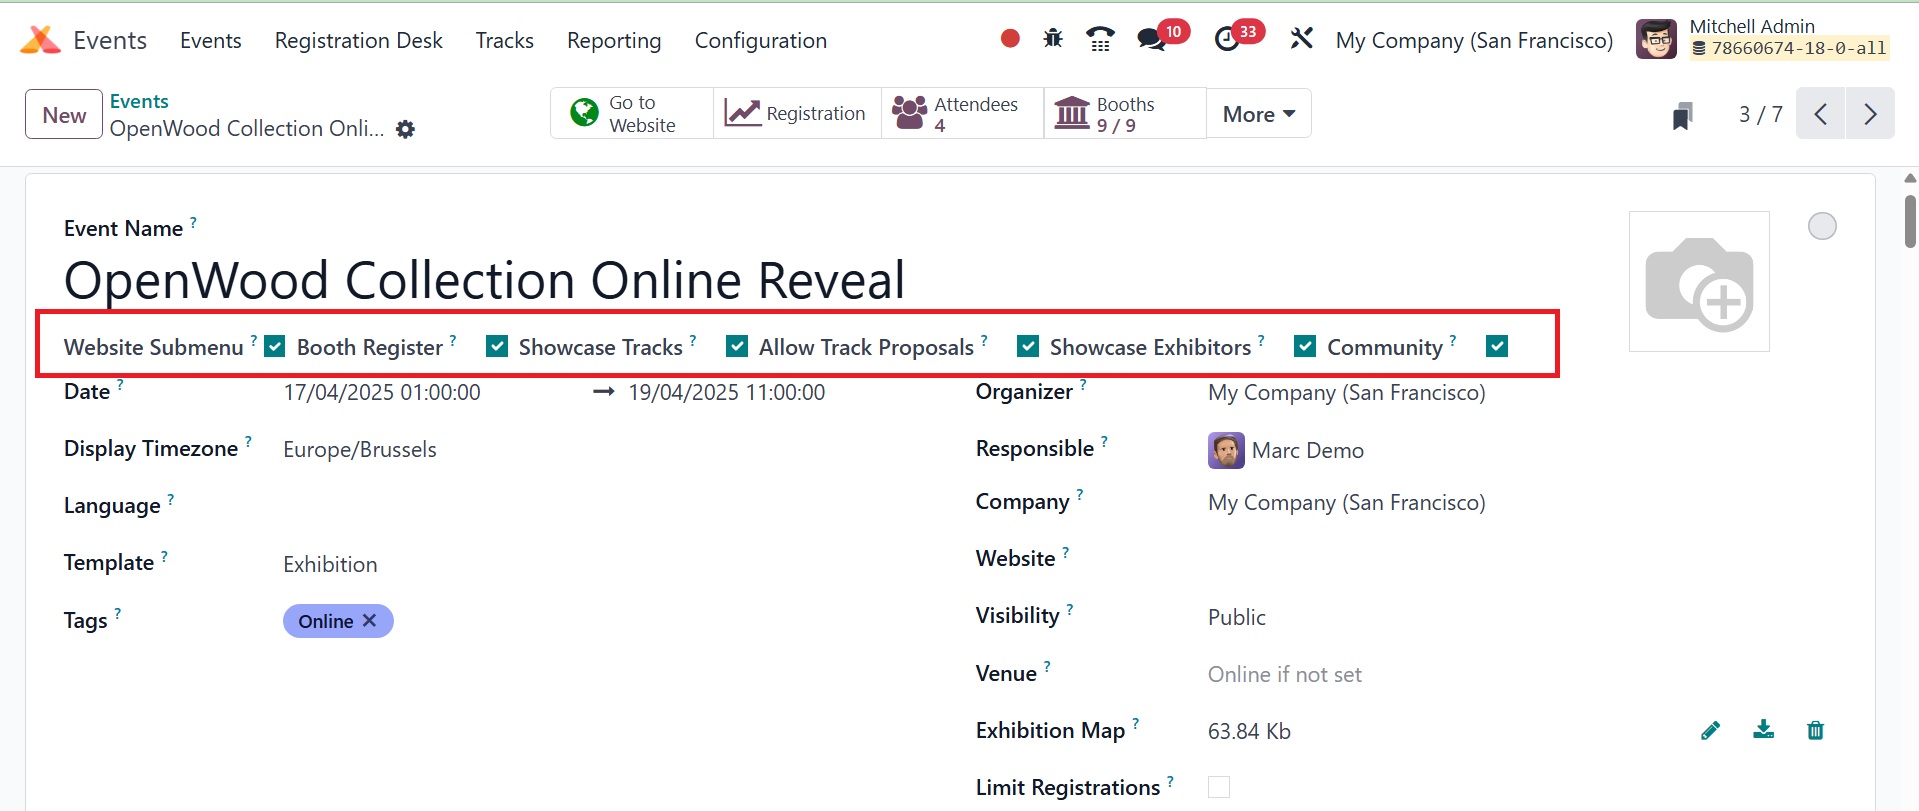Toggle the Allow Track Proposals checkbox
Viewport: 1919px width, 811px height.
pyautogui.click(x=1027, y=346)
